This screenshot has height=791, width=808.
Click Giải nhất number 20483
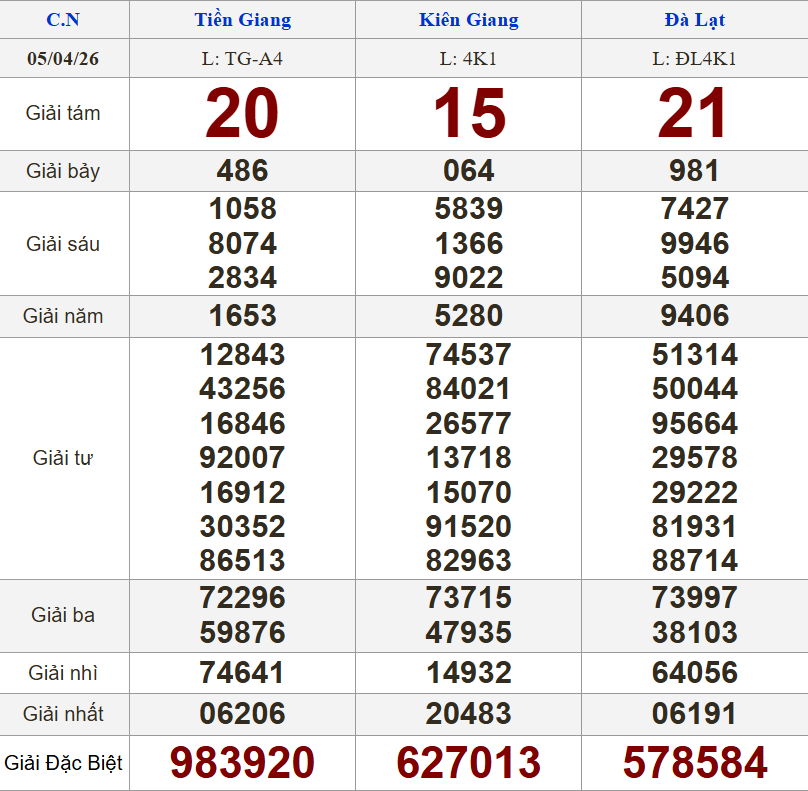coord(468,714)
